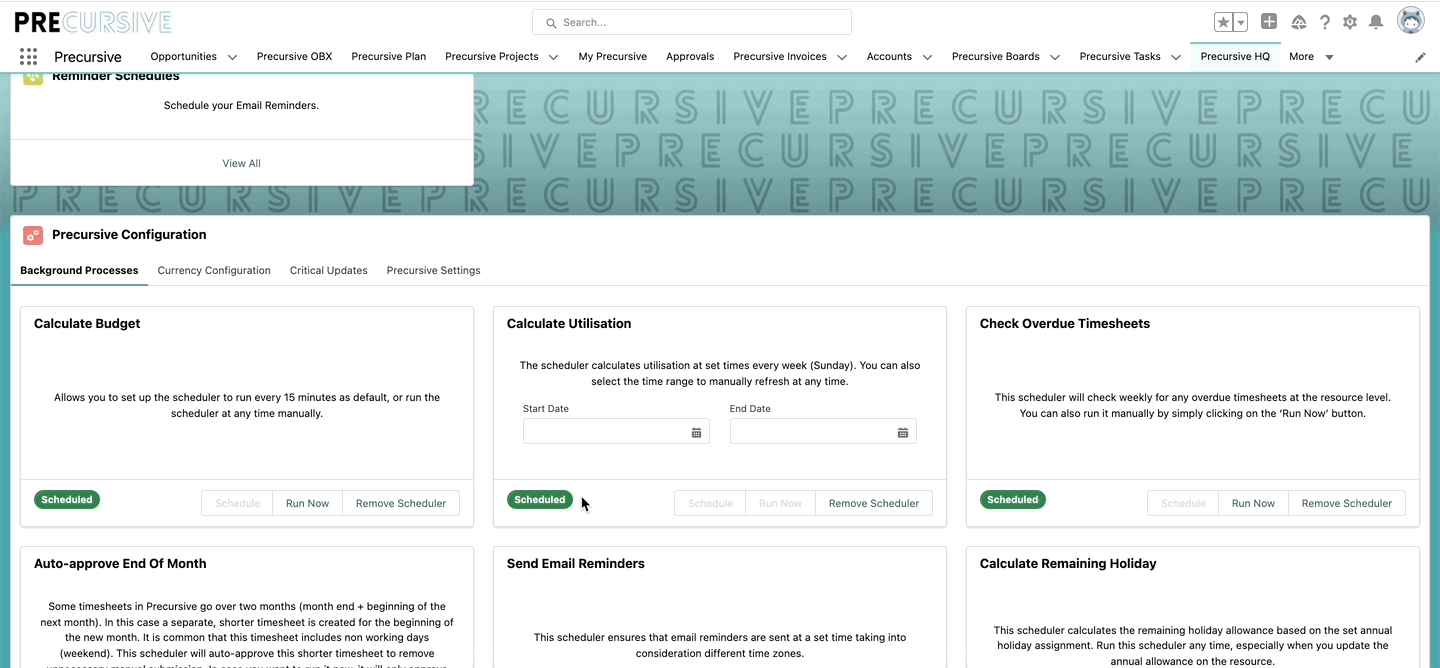Click the End Date input field
The image size is (1440, 668).
[x=823, y=431]
